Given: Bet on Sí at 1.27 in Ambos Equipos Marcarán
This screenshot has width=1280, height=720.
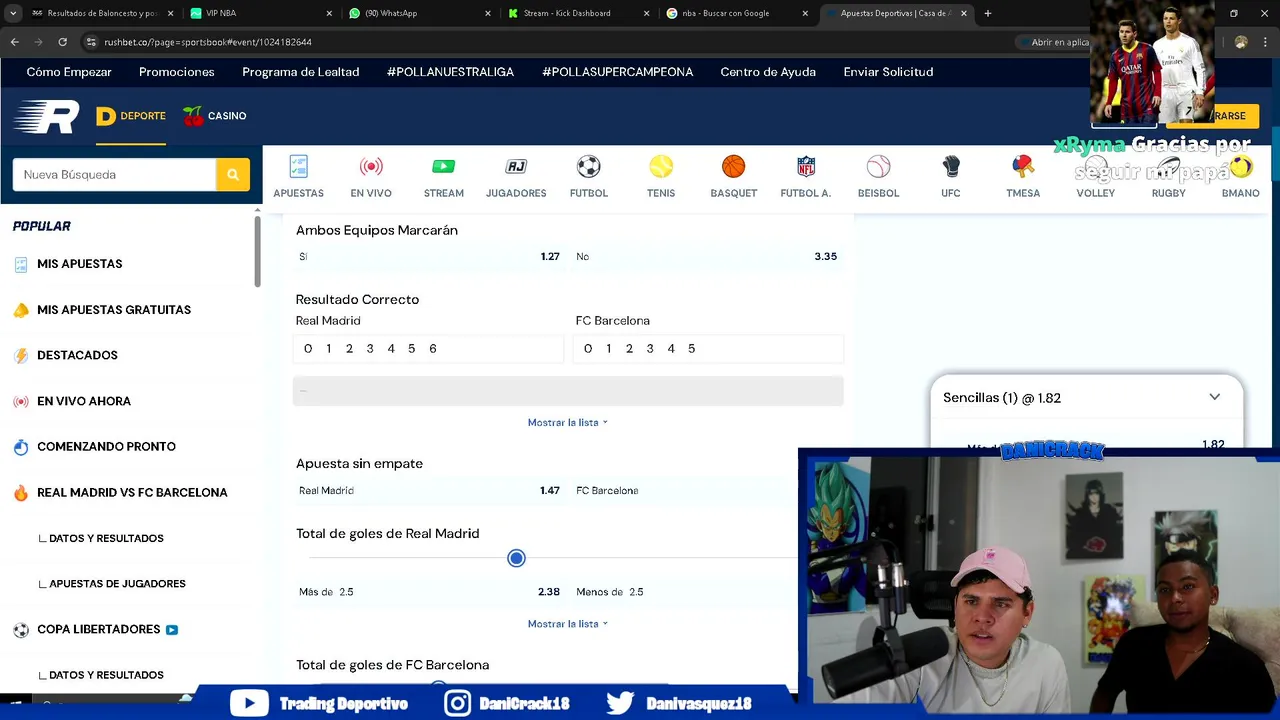Looking at the screenshot, I should click(x=429, y=257).
